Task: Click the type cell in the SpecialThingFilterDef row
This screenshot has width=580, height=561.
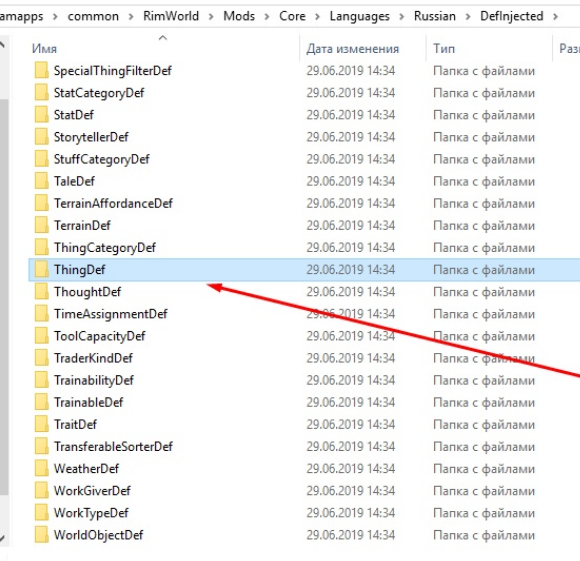Action: coord(484,71)
